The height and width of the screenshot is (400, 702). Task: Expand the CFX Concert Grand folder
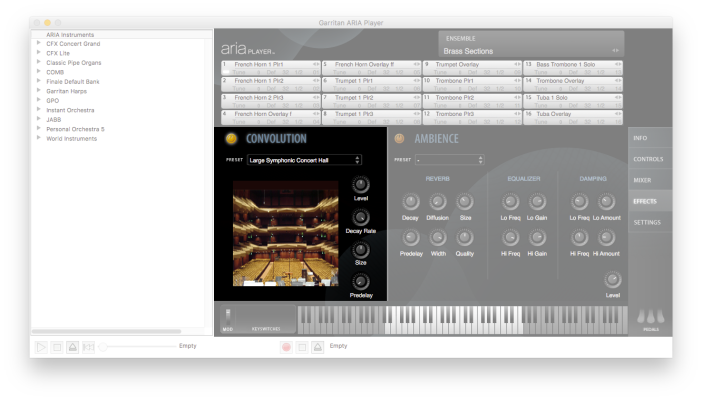pos(39,43)
